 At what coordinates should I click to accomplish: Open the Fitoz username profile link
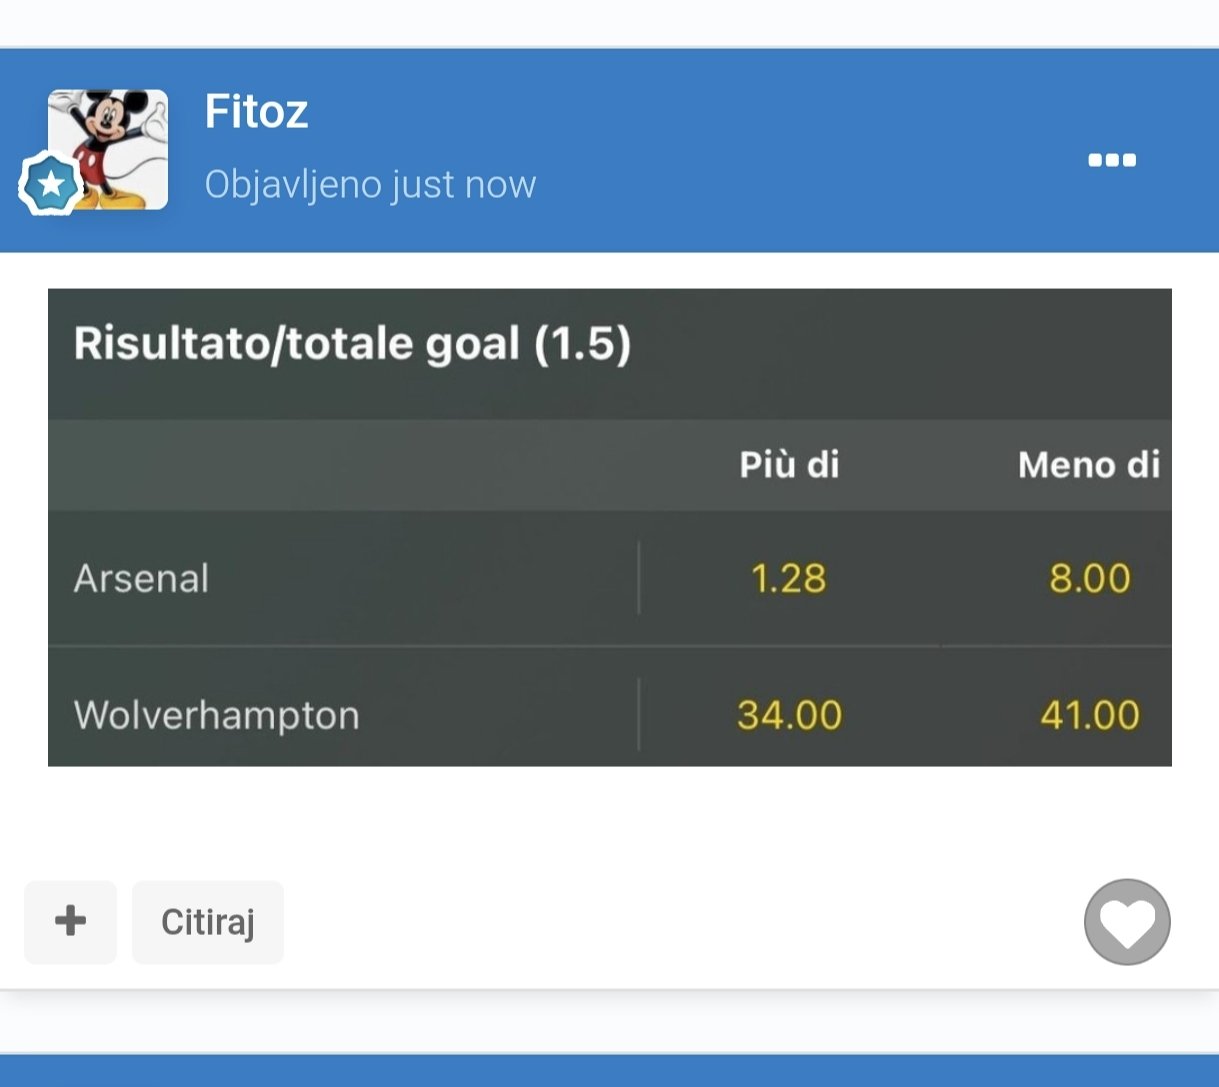(x=256, y=111)
